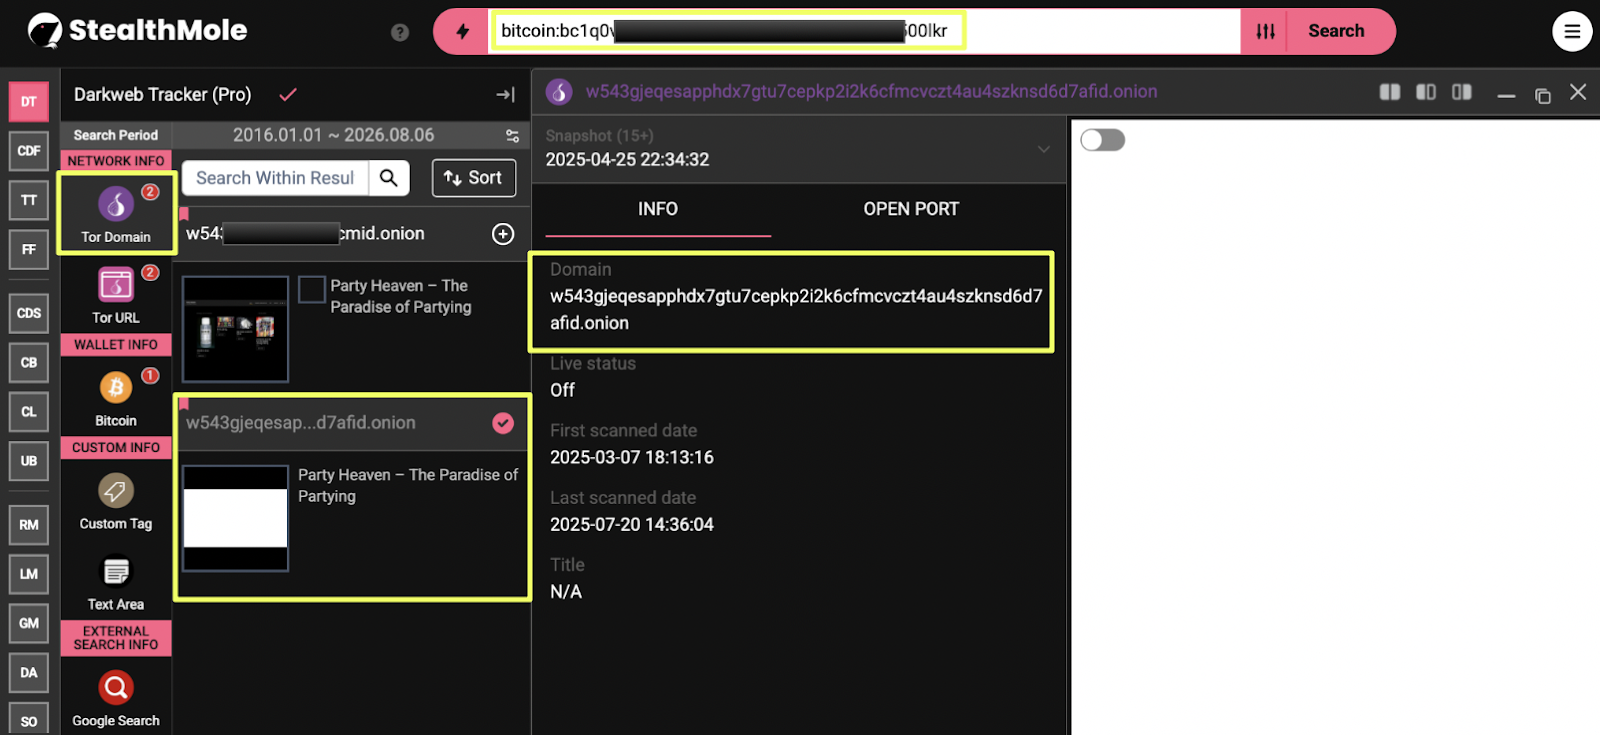Open the LM module in the left rail
The height and width of the screenshot is (735, 1600).
pos(29,574)
